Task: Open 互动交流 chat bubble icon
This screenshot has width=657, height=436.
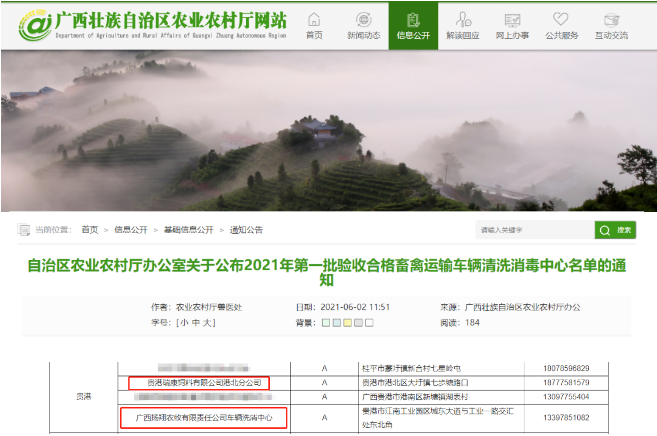Action: click(x=612, y=25)
